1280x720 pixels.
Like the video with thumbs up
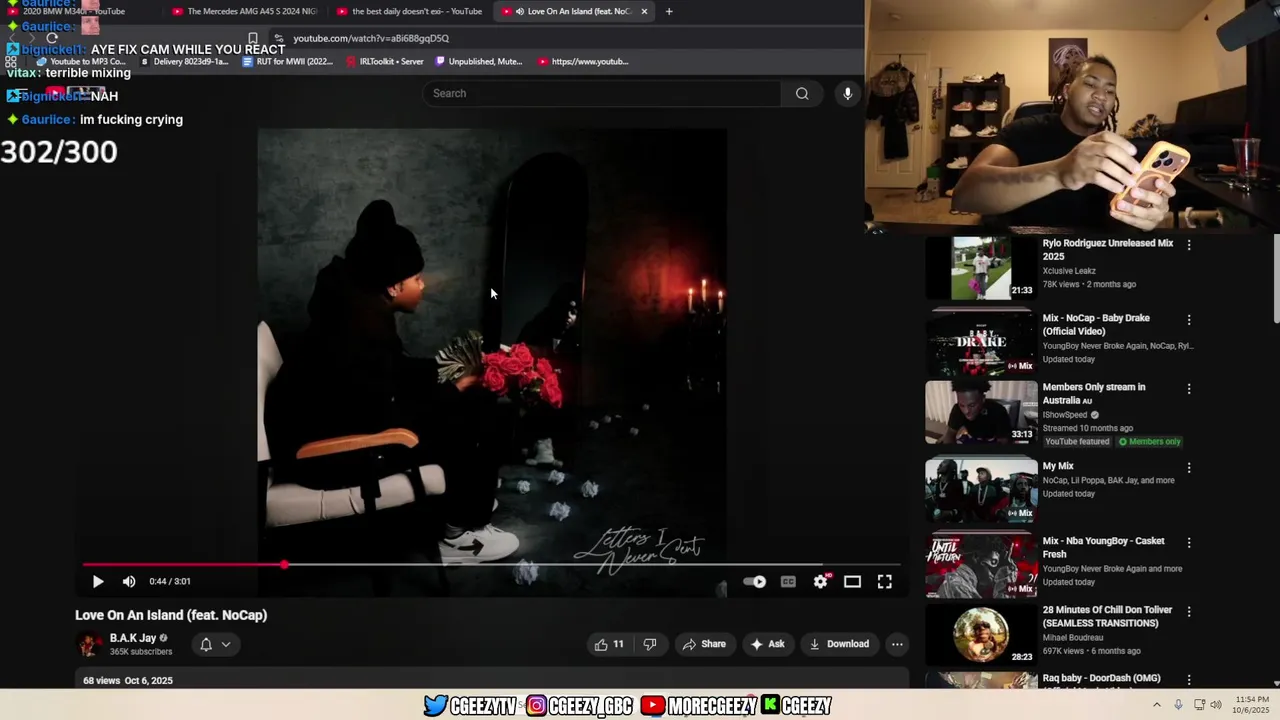click(x=609, y=644)
